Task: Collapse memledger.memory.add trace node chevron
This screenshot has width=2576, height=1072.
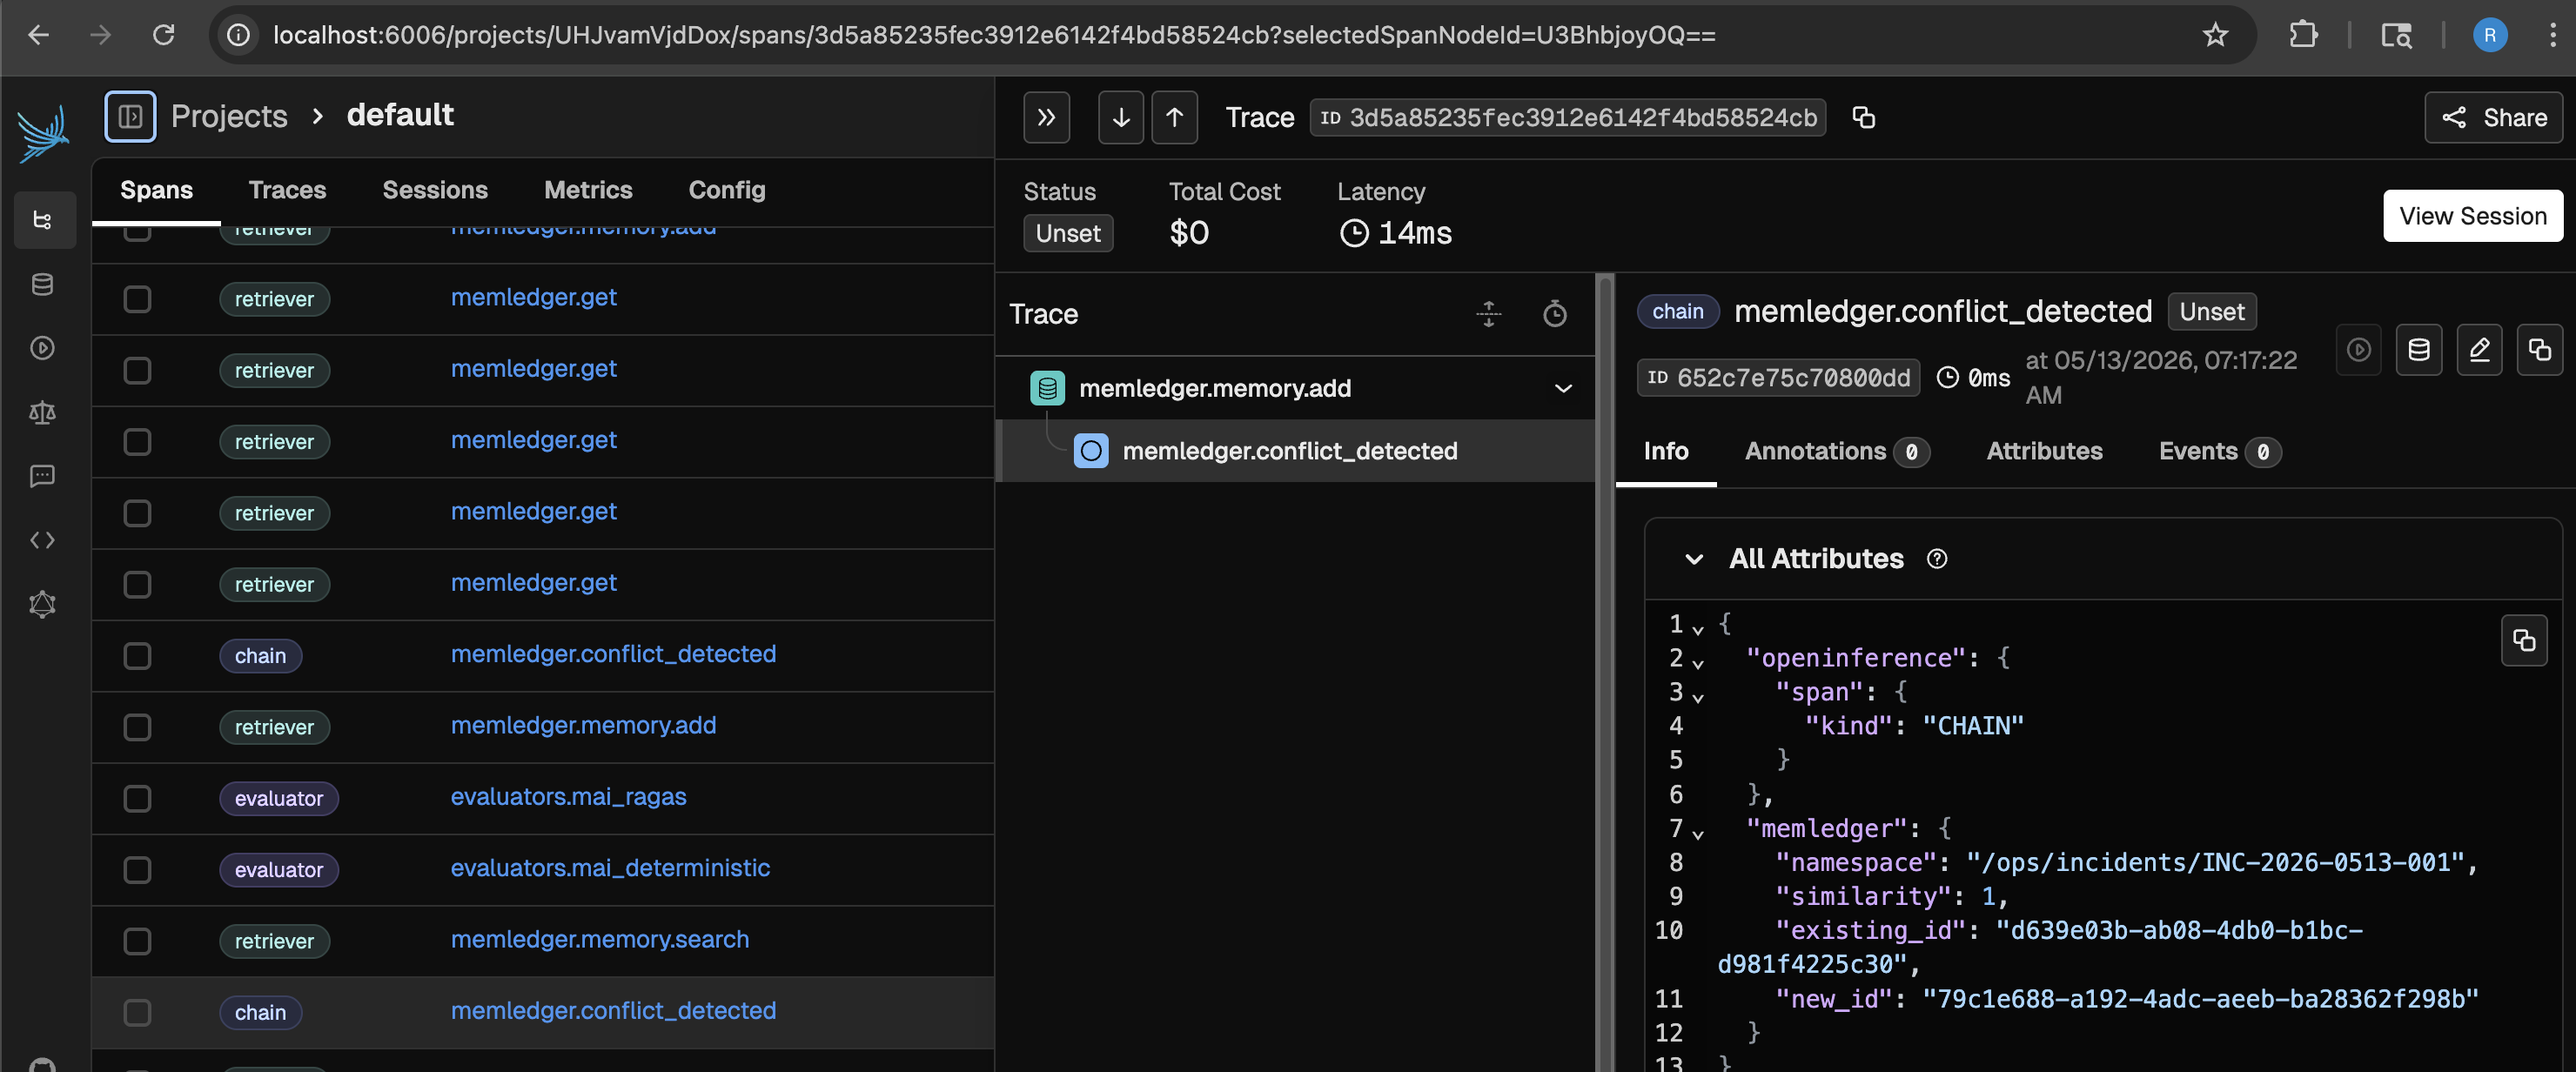Action: [1563, 388]
